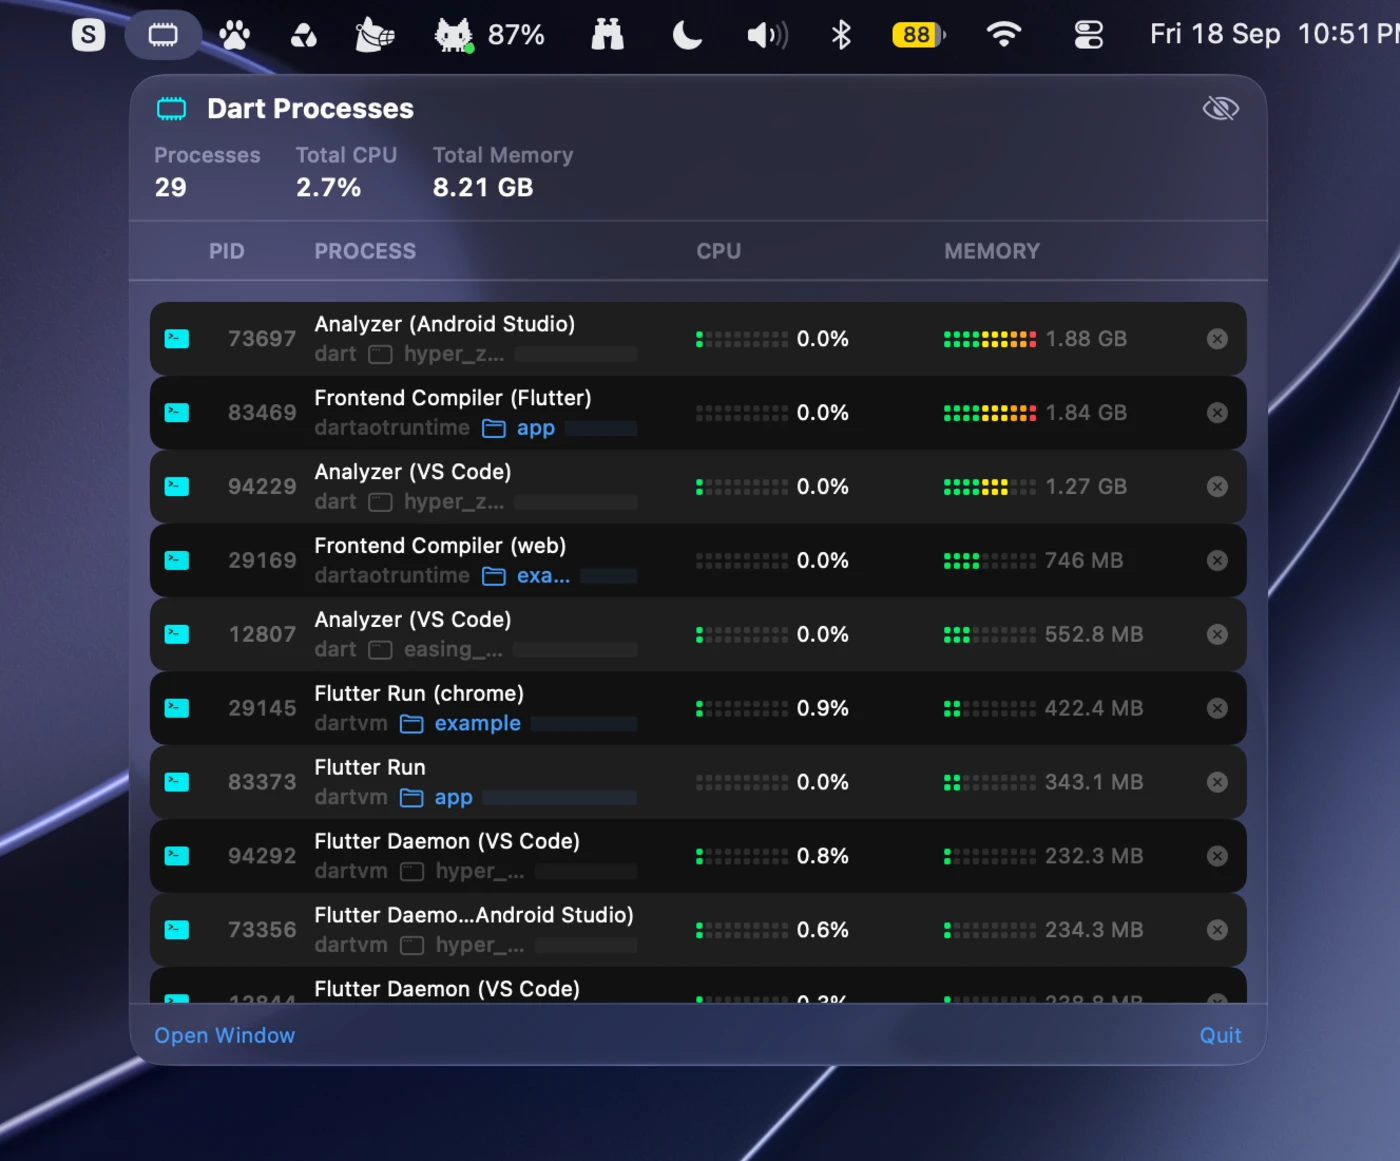Viewport: 1400px width, 1161px height.
Task: Click Processes count 29
Action: 170,188
